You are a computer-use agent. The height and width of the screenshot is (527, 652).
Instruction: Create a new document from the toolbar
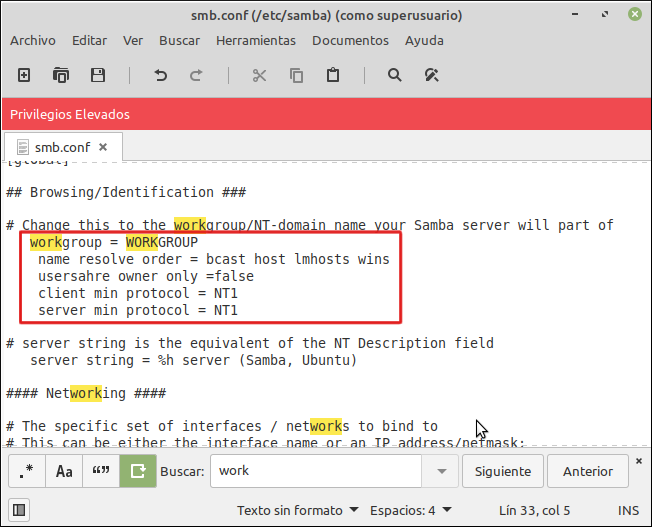pos(25,75)
